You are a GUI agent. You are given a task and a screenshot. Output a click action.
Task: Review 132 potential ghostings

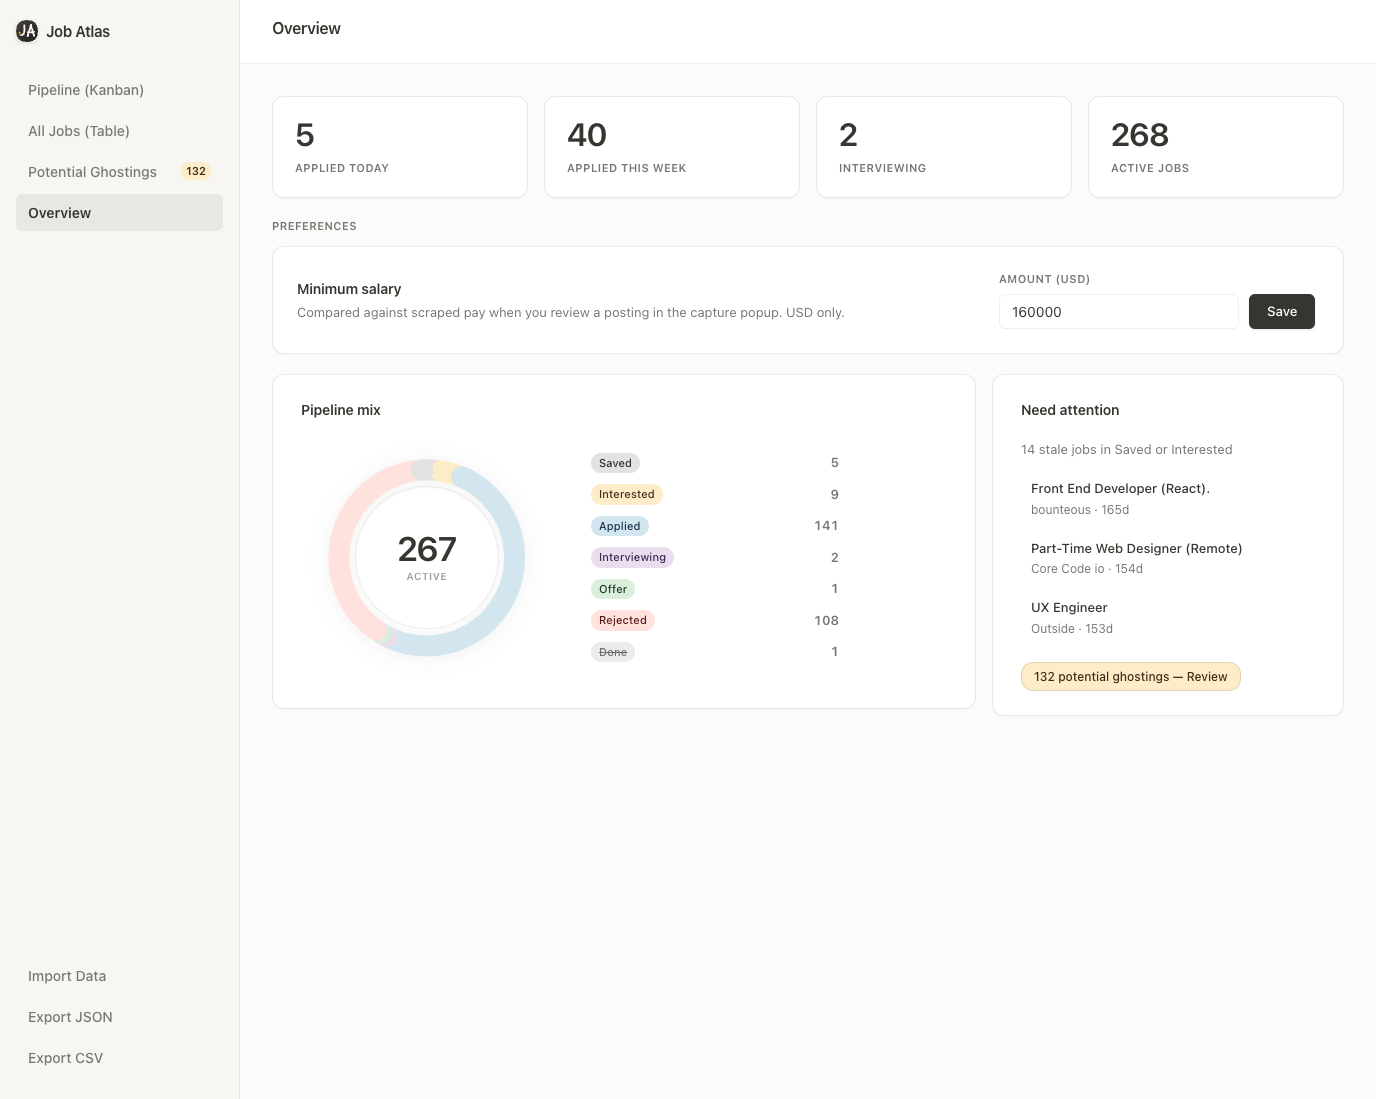pos(1130,677)
